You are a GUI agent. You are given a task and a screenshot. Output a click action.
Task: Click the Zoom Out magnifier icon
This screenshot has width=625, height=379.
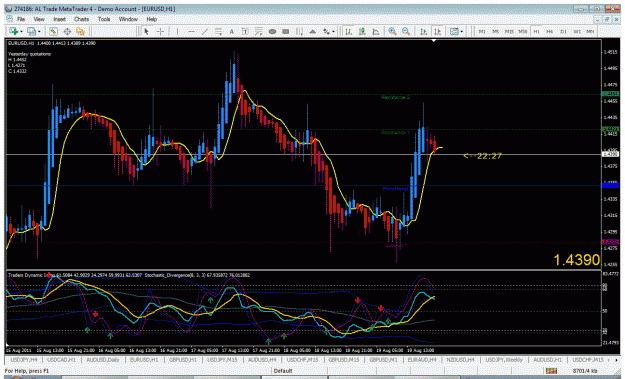click(406, 31)
